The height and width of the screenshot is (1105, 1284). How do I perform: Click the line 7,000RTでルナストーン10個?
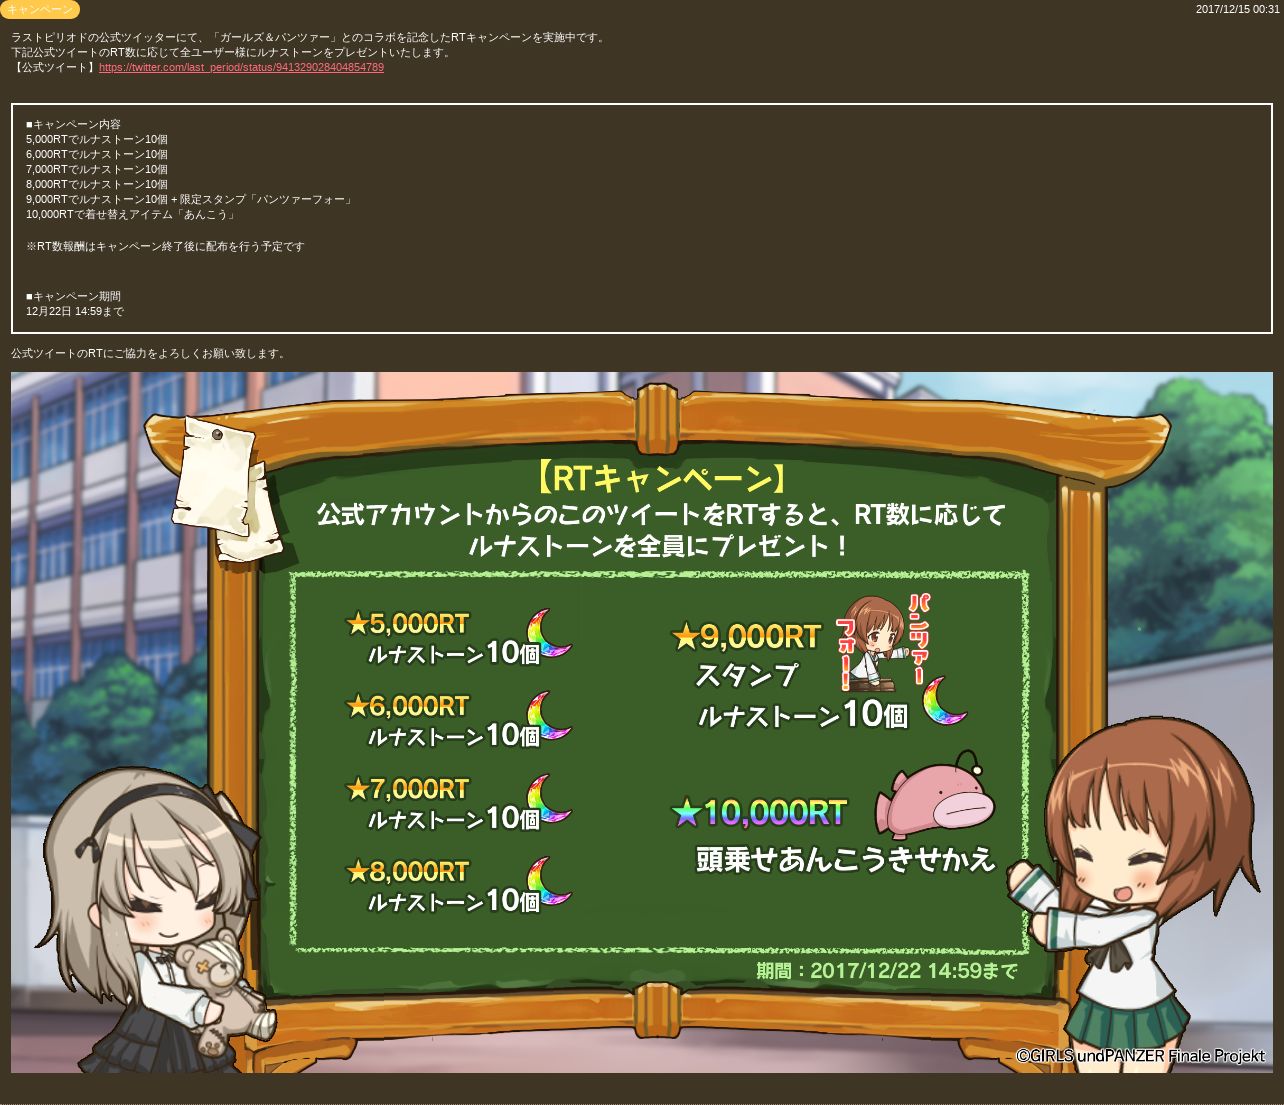(97, 169)
